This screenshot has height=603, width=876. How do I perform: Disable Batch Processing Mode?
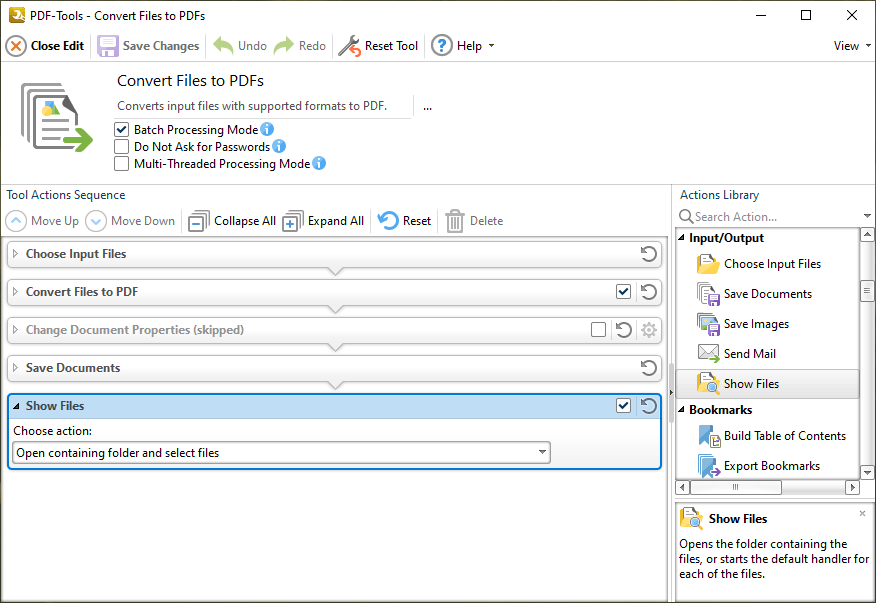coord(121,129)
